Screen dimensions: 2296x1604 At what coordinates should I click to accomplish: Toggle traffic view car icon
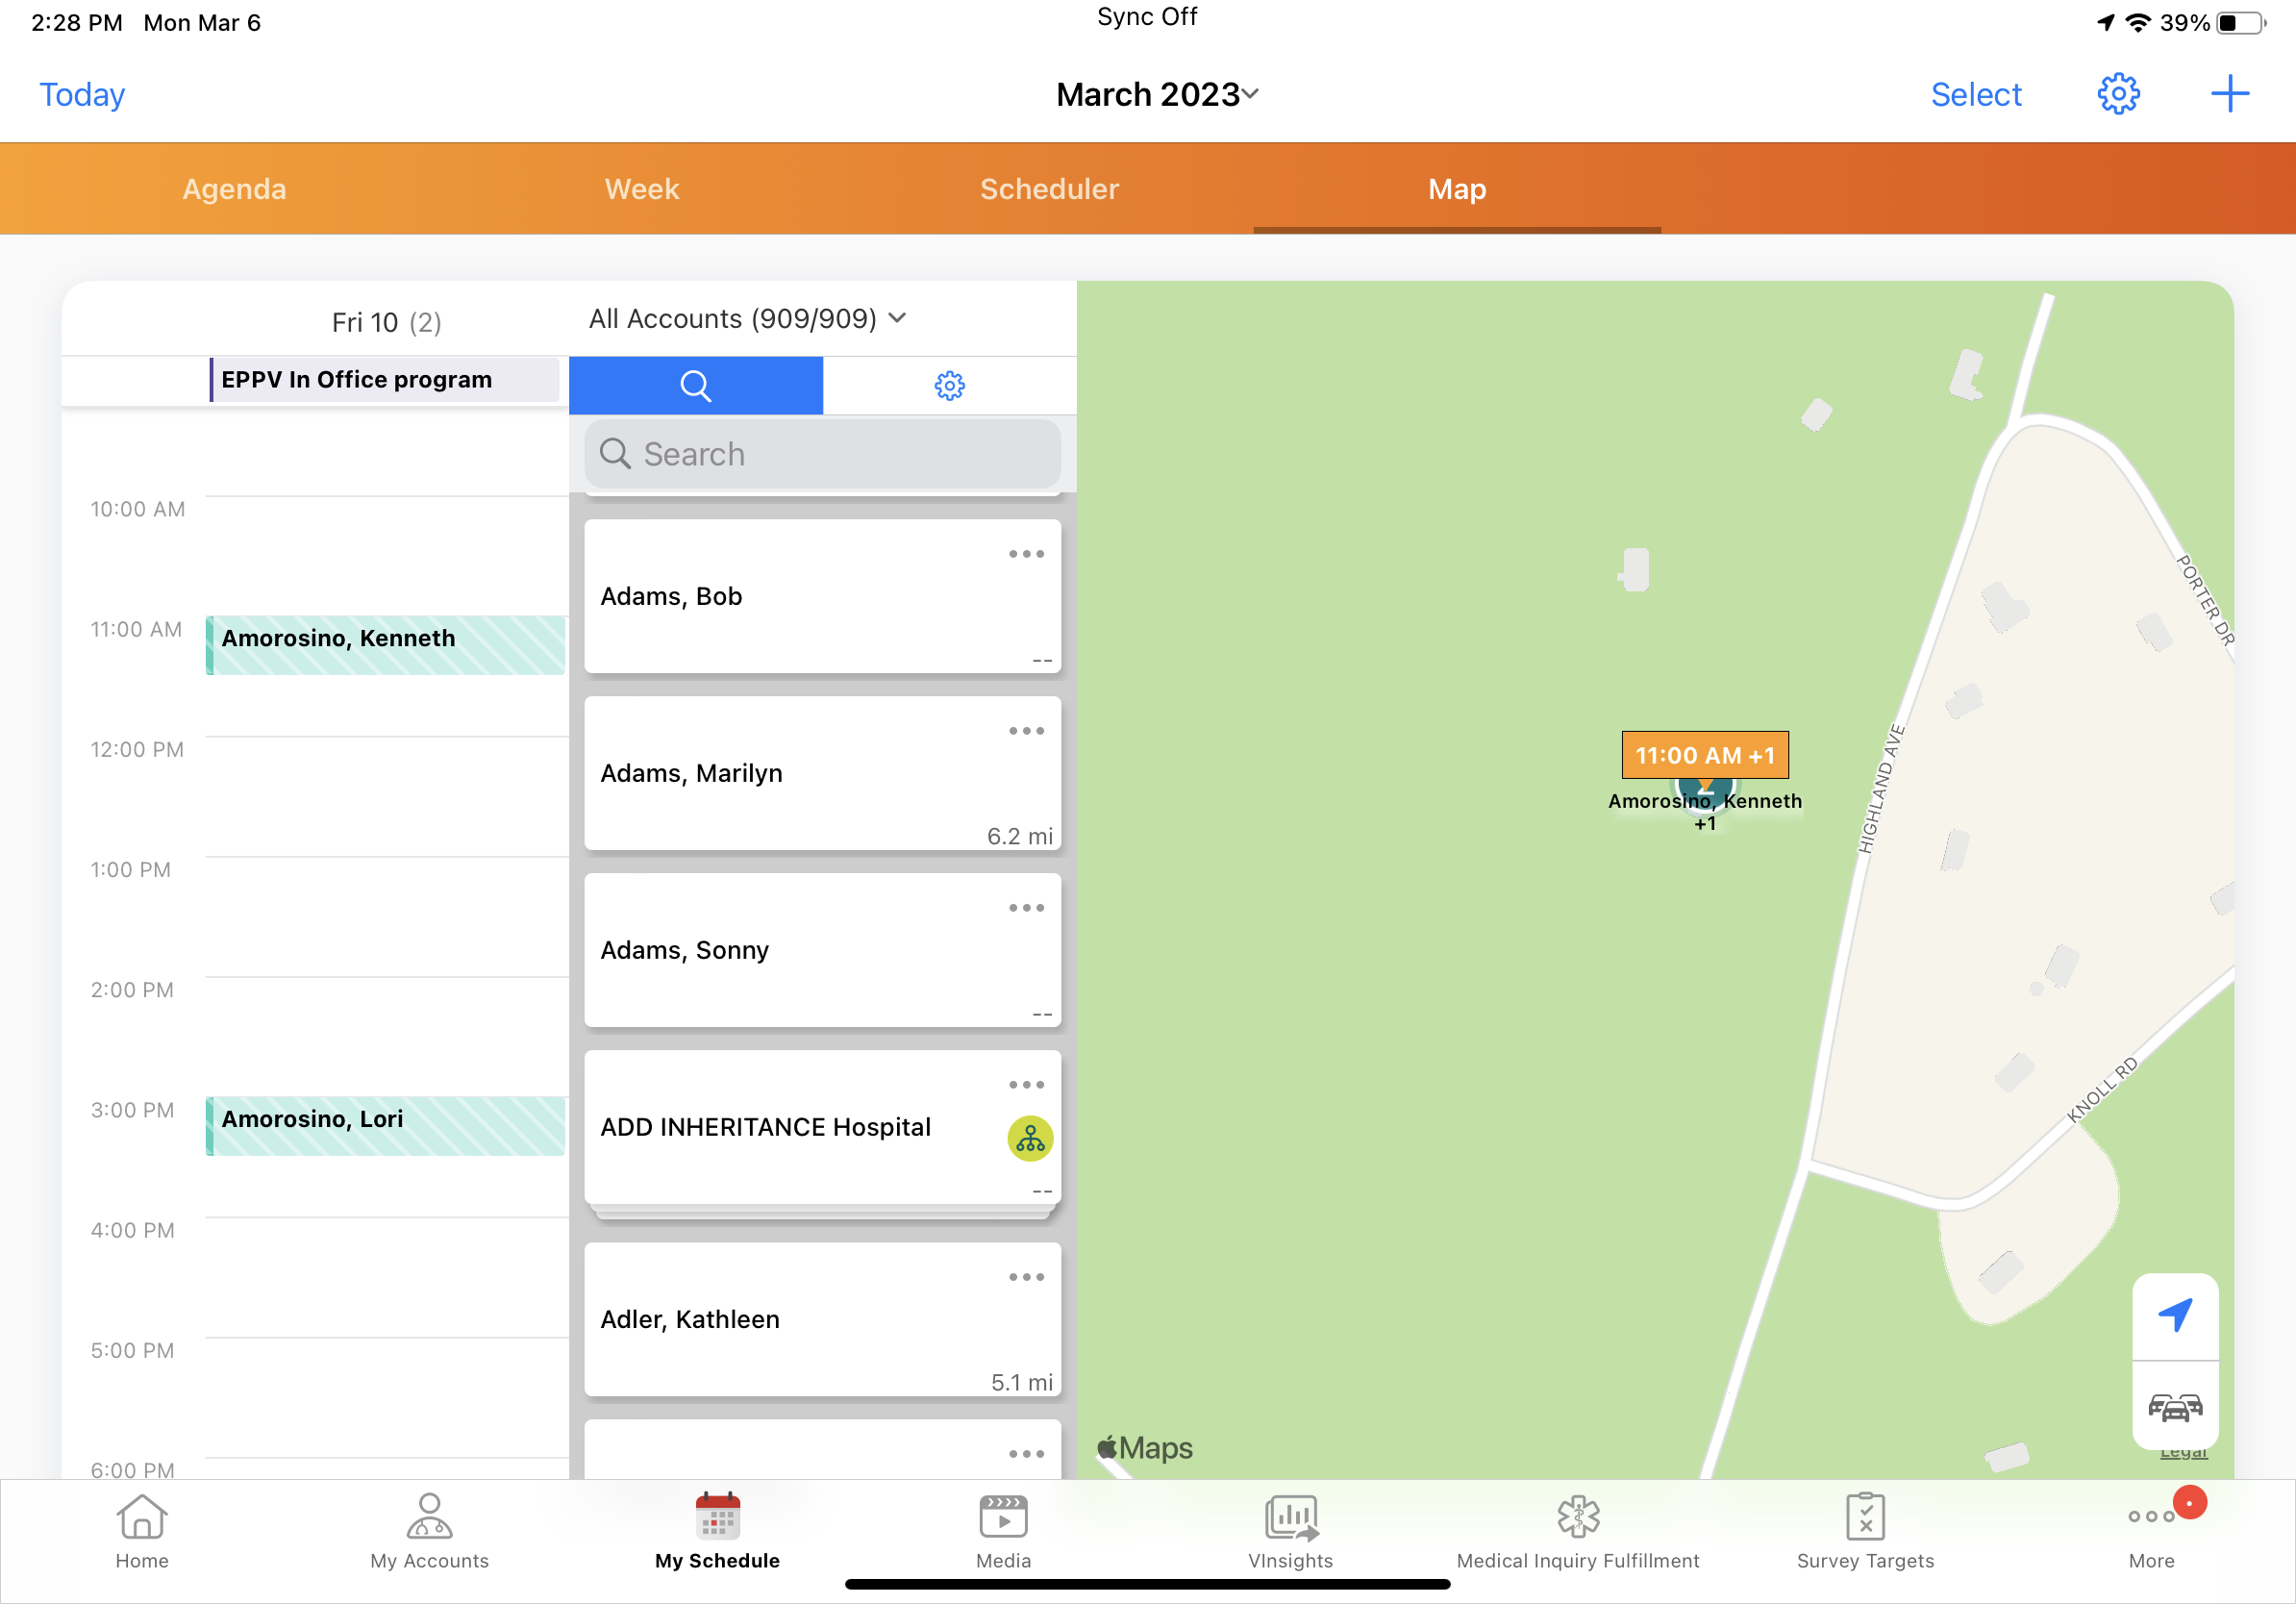(x=2175, y=1407)
